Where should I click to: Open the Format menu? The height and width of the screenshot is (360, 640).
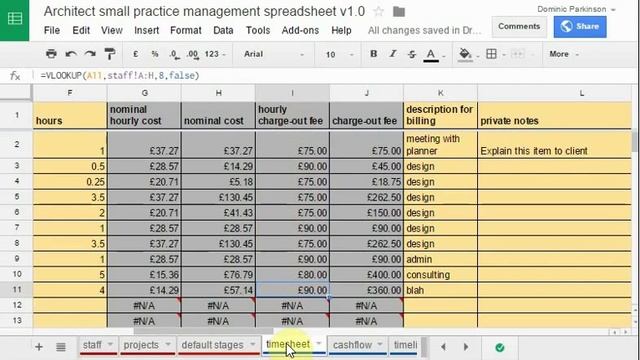click(186, 30)
